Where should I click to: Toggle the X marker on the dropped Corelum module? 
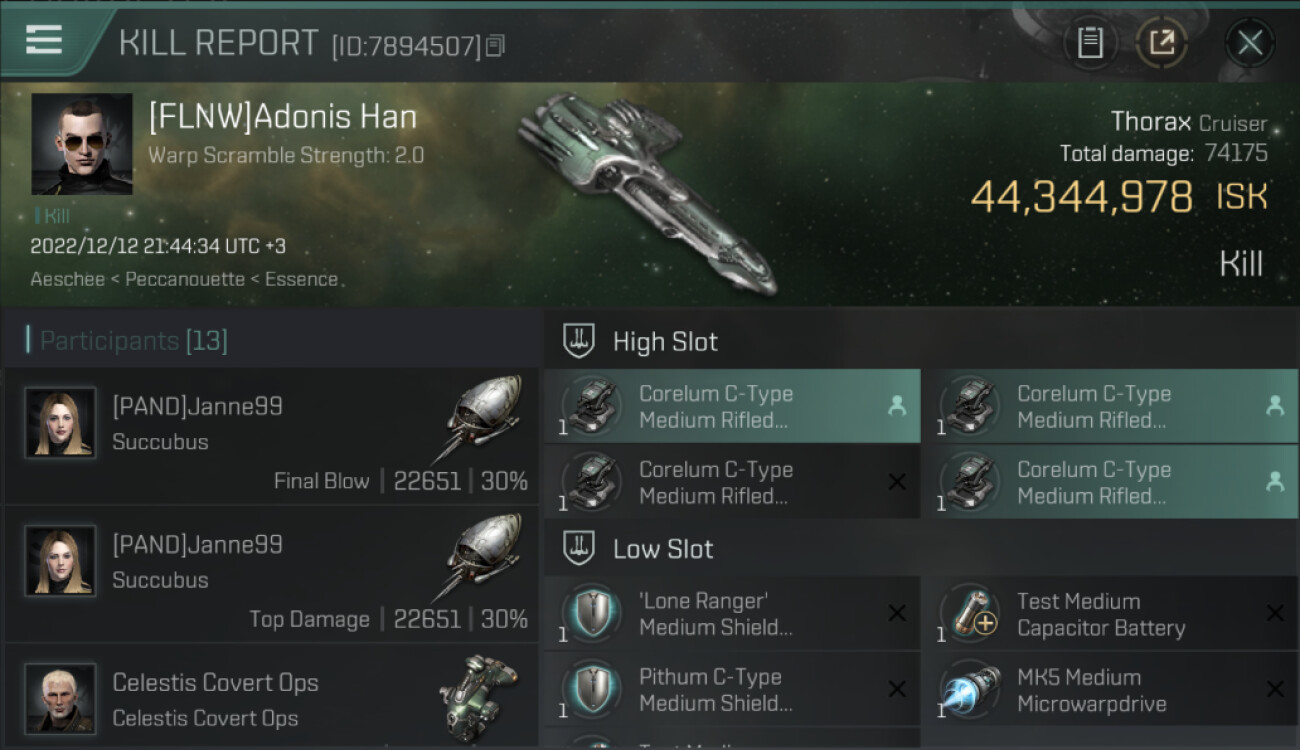point(897,482)
